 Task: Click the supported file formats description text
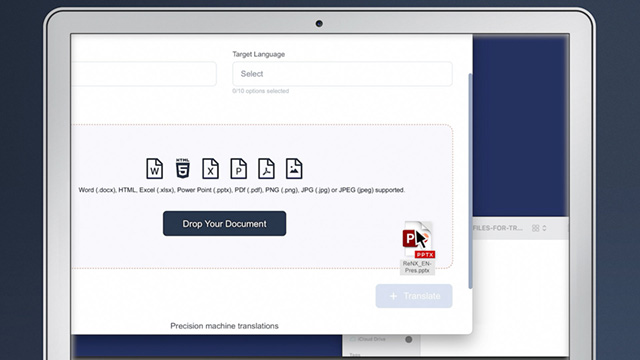(242, 190)
